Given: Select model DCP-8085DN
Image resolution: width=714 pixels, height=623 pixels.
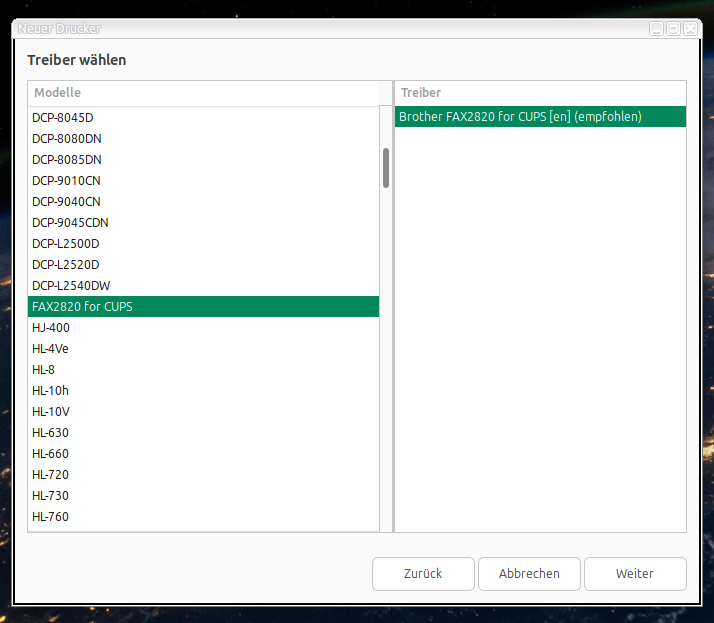Looking at the screenshot, I should [x=203, y=159].
